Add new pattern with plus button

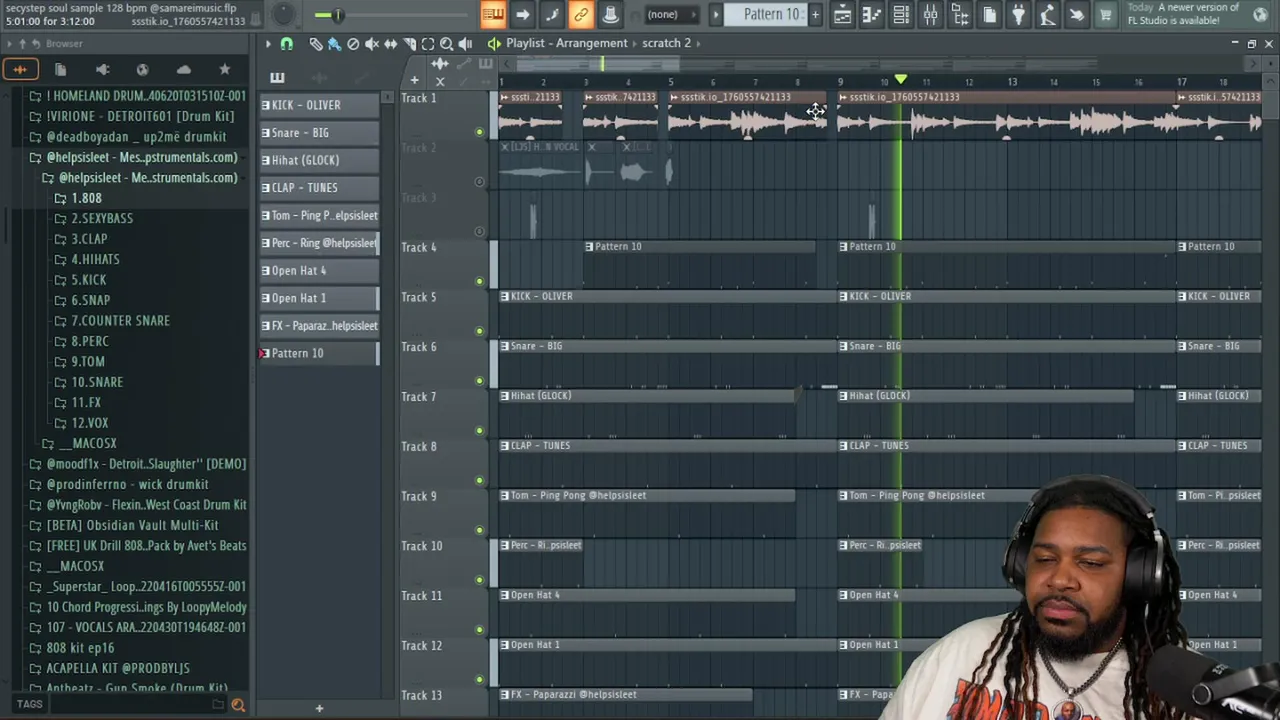click(815, 15)
